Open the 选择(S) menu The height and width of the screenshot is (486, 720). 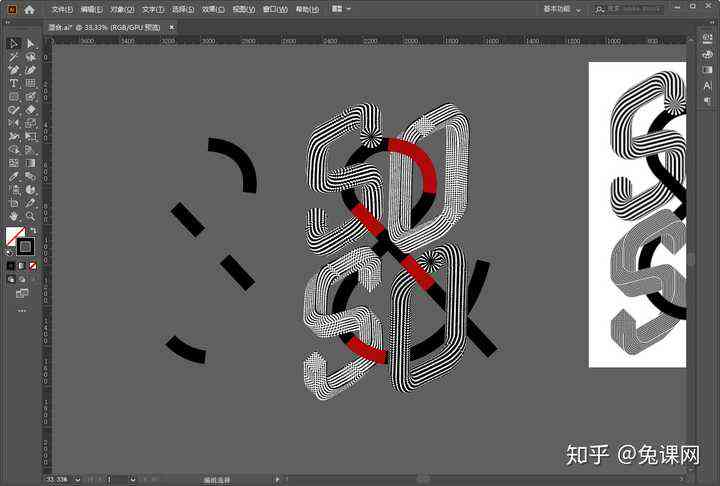(x=183, y=9)
